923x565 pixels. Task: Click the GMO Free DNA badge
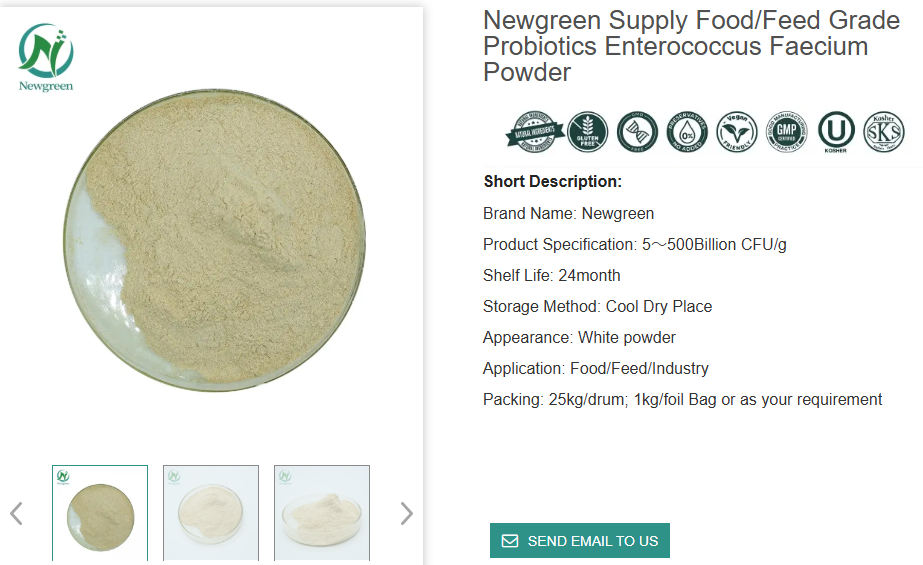click(x=637, y=131)
